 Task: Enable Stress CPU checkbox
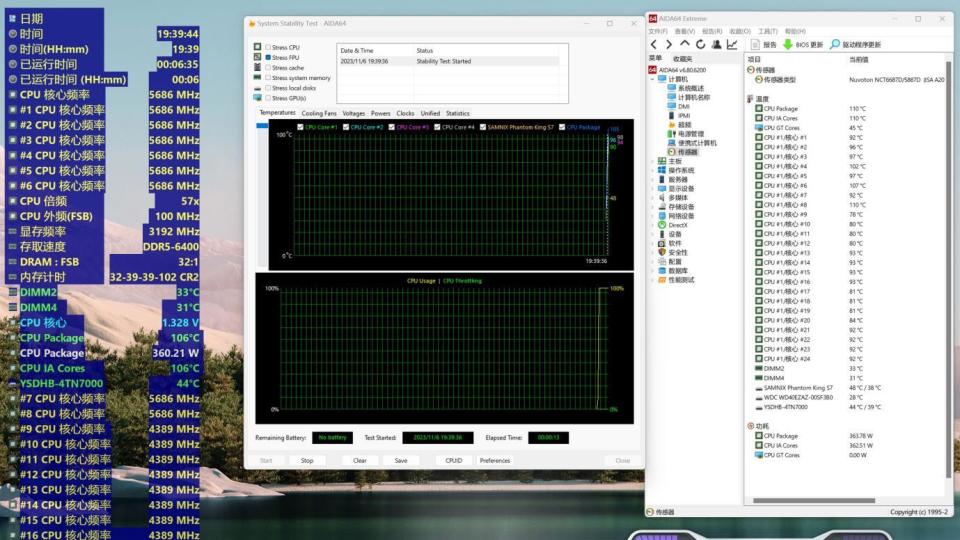(x=268, y=47)
